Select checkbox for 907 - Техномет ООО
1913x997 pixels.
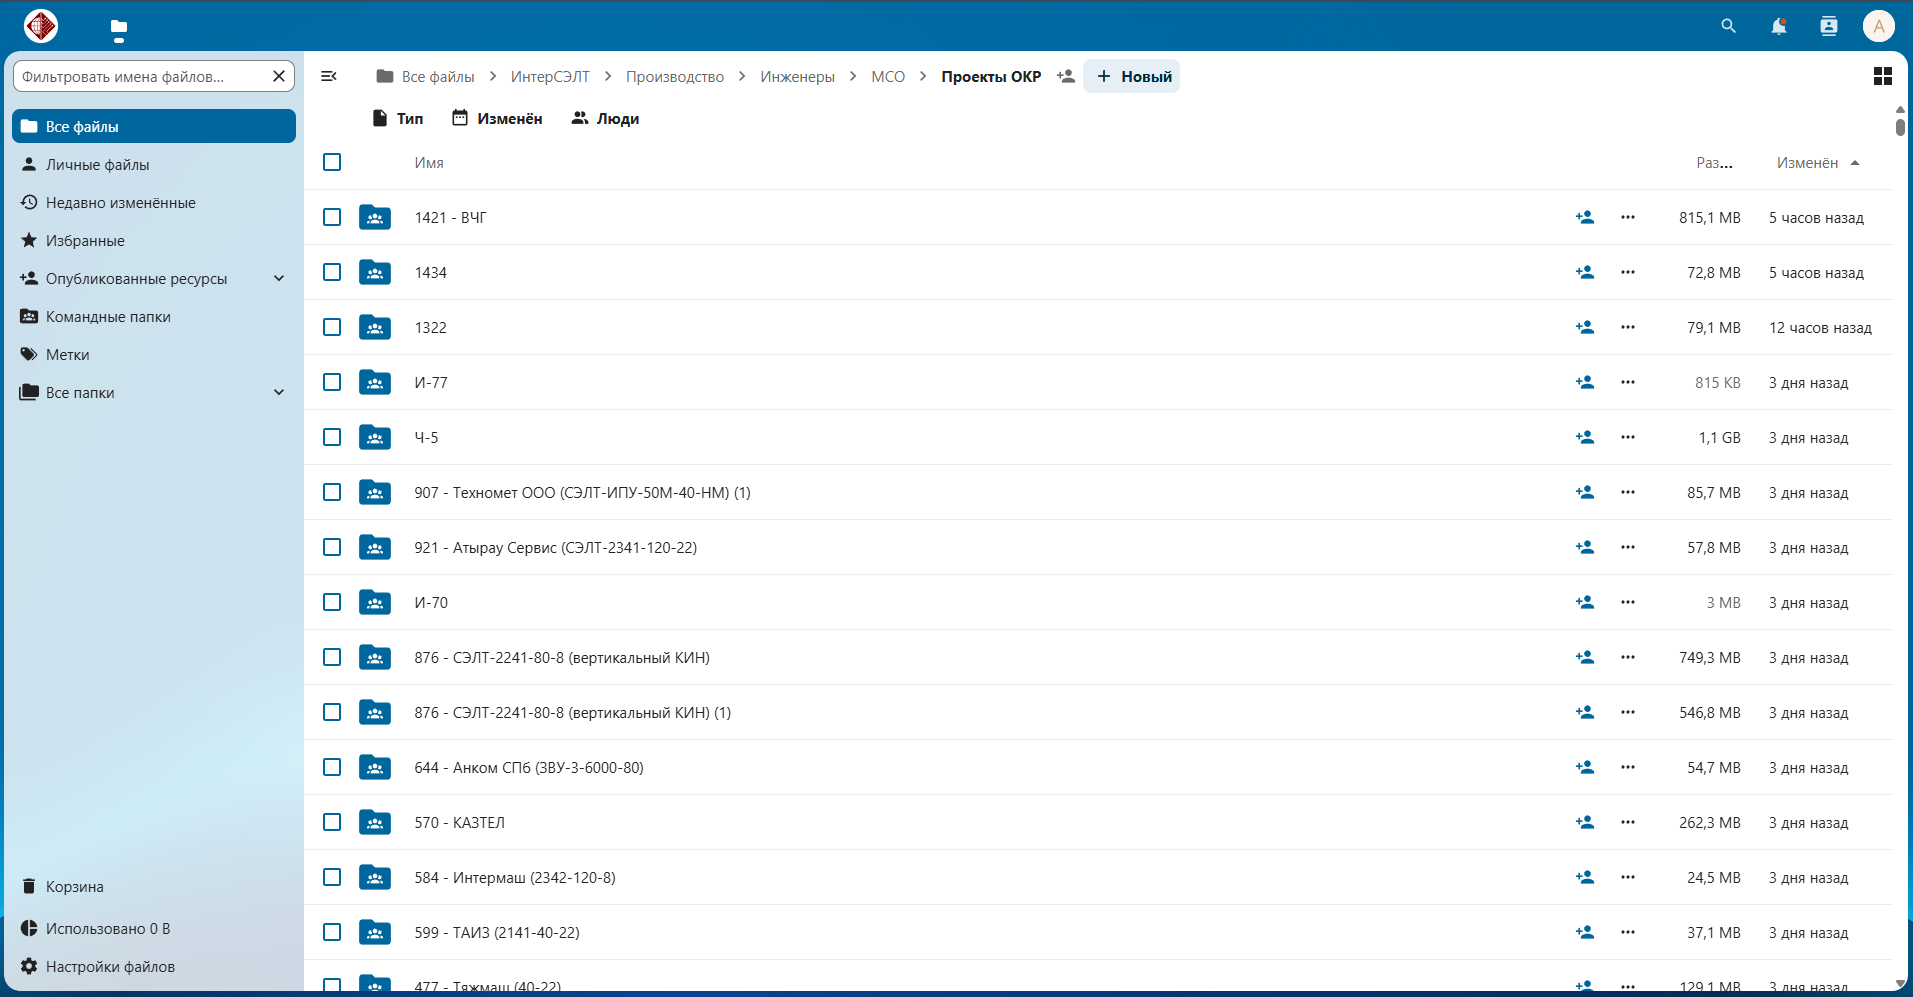click(x=332, y=492)
